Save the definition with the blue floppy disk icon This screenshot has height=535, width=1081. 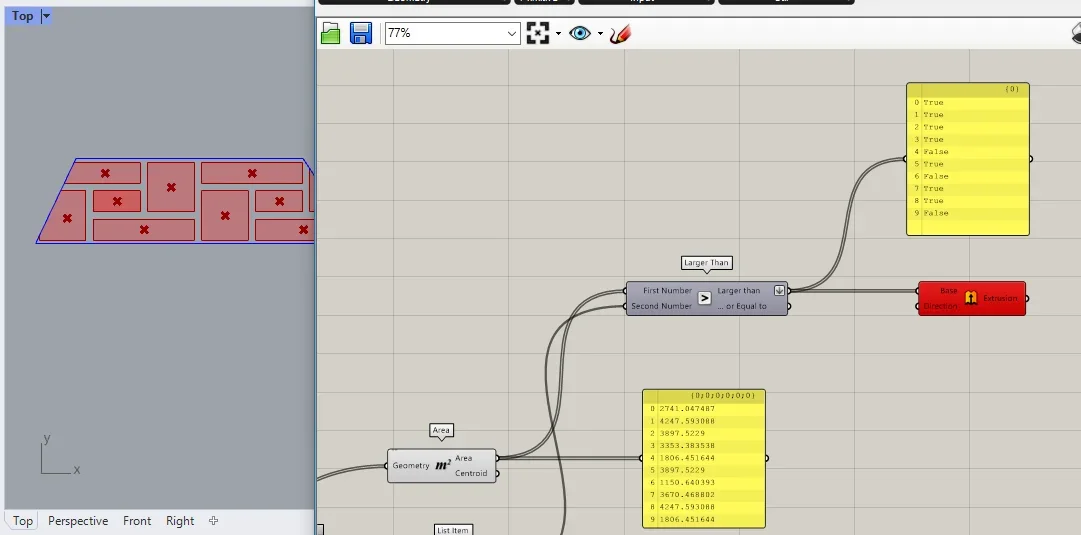[361, 33]
